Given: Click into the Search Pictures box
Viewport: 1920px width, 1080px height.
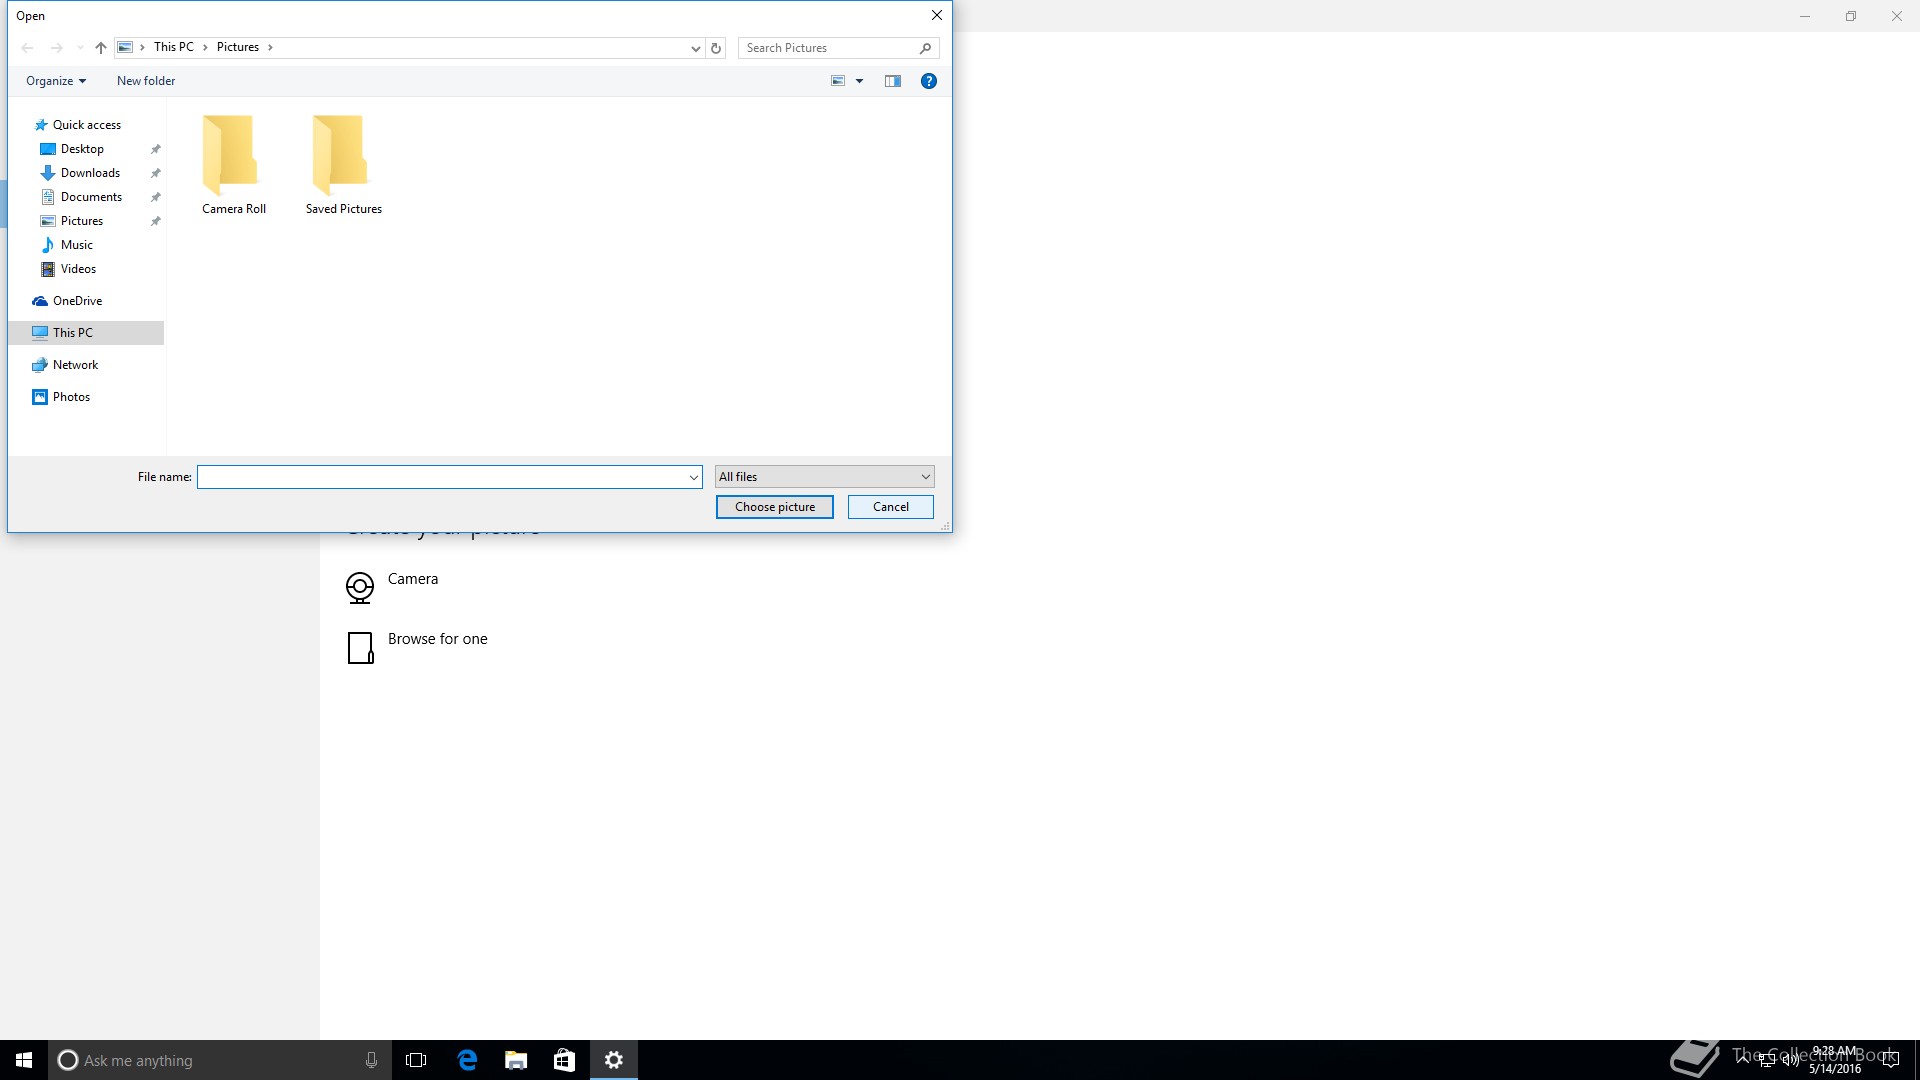Looking at the screenshot, I should pos(828,48).
